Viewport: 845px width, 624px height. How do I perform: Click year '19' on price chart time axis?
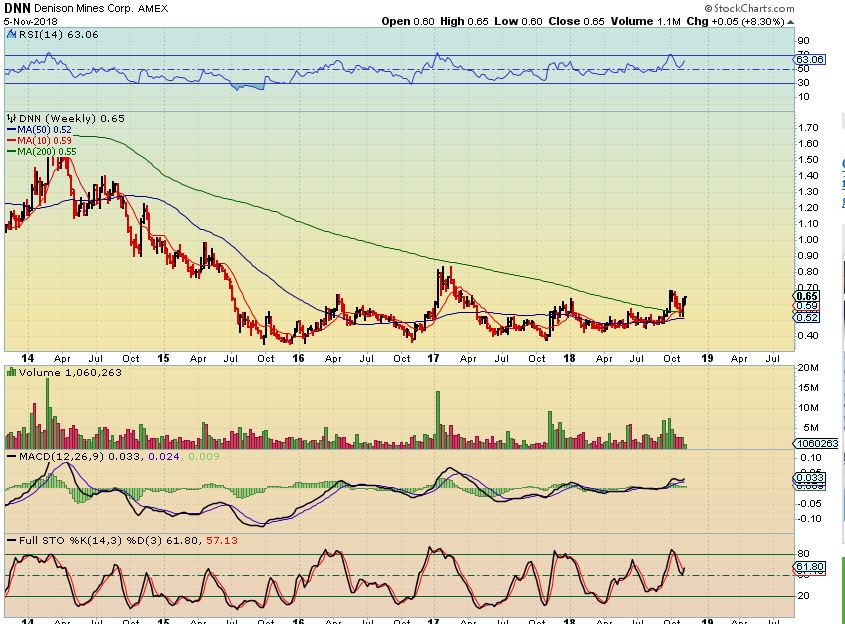[x=707, y=358]
